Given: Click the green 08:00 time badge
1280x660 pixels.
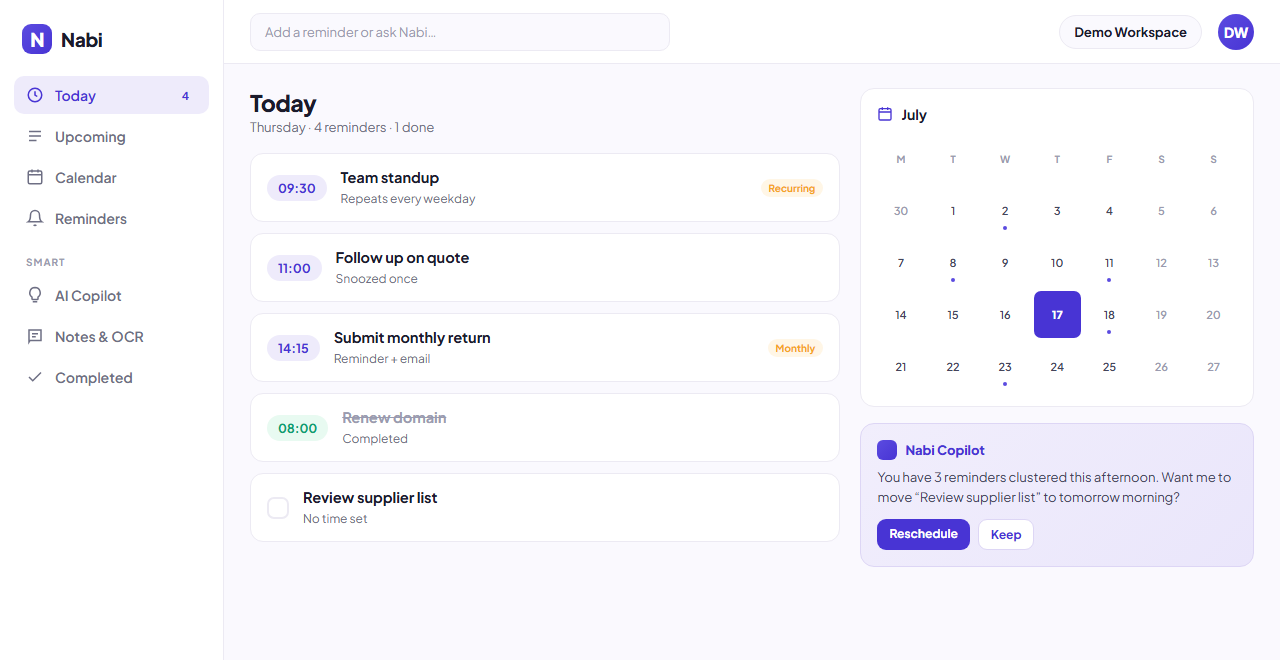Looking at the screenshot, I should tap(298, 428).
